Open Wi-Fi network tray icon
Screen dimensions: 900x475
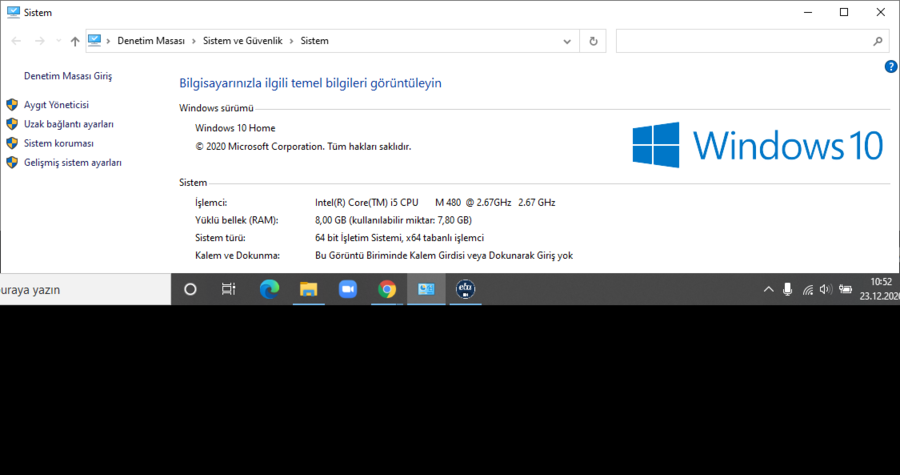point(808,290)
